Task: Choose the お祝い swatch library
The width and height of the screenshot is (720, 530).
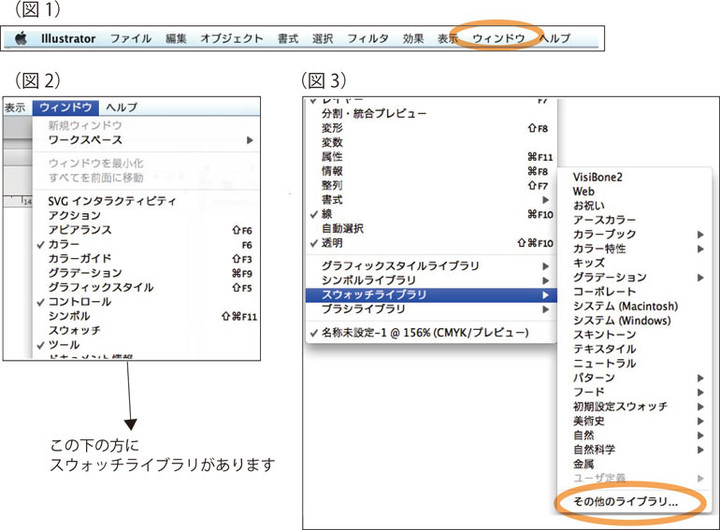Action: [634, 206]
